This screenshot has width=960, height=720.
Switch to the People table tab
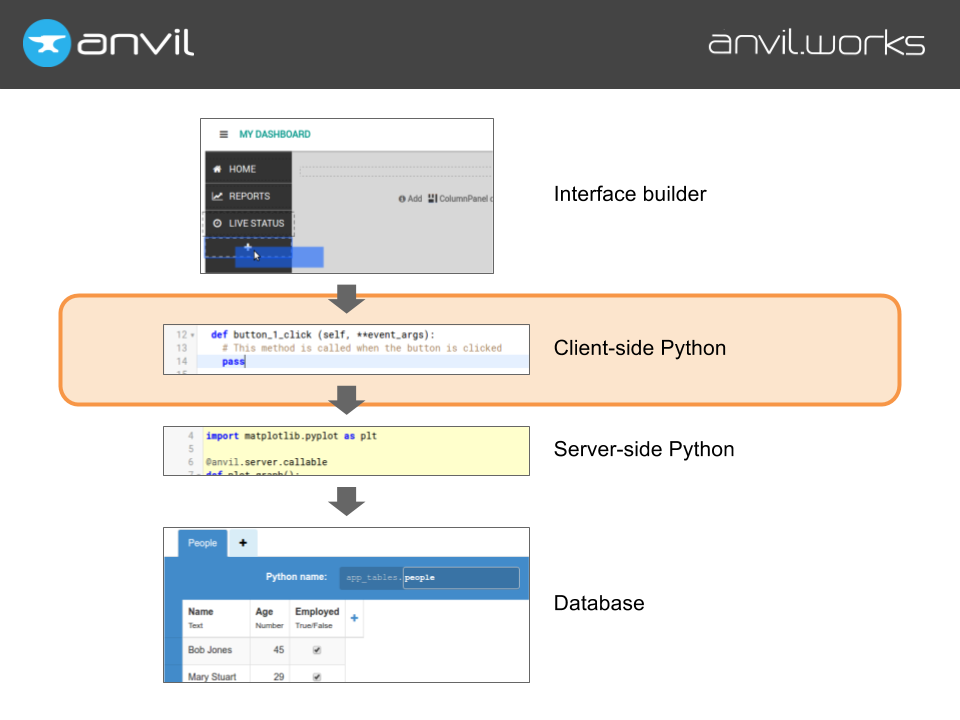(x=202, y=543)
